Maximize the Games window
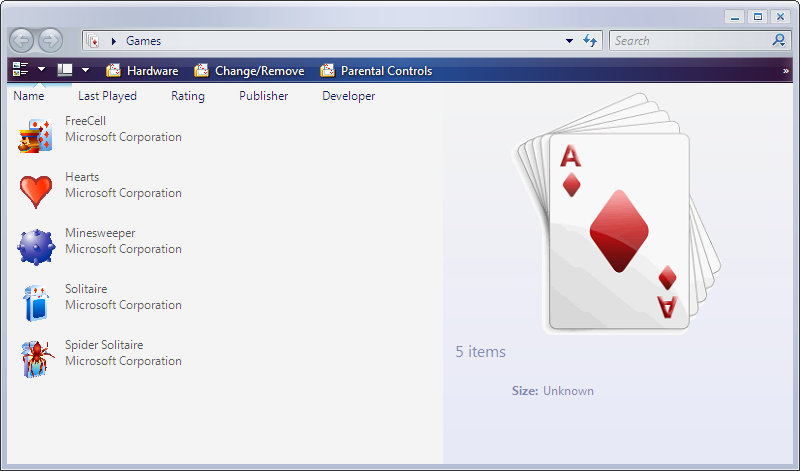800x471 pixels. point(758,17)
